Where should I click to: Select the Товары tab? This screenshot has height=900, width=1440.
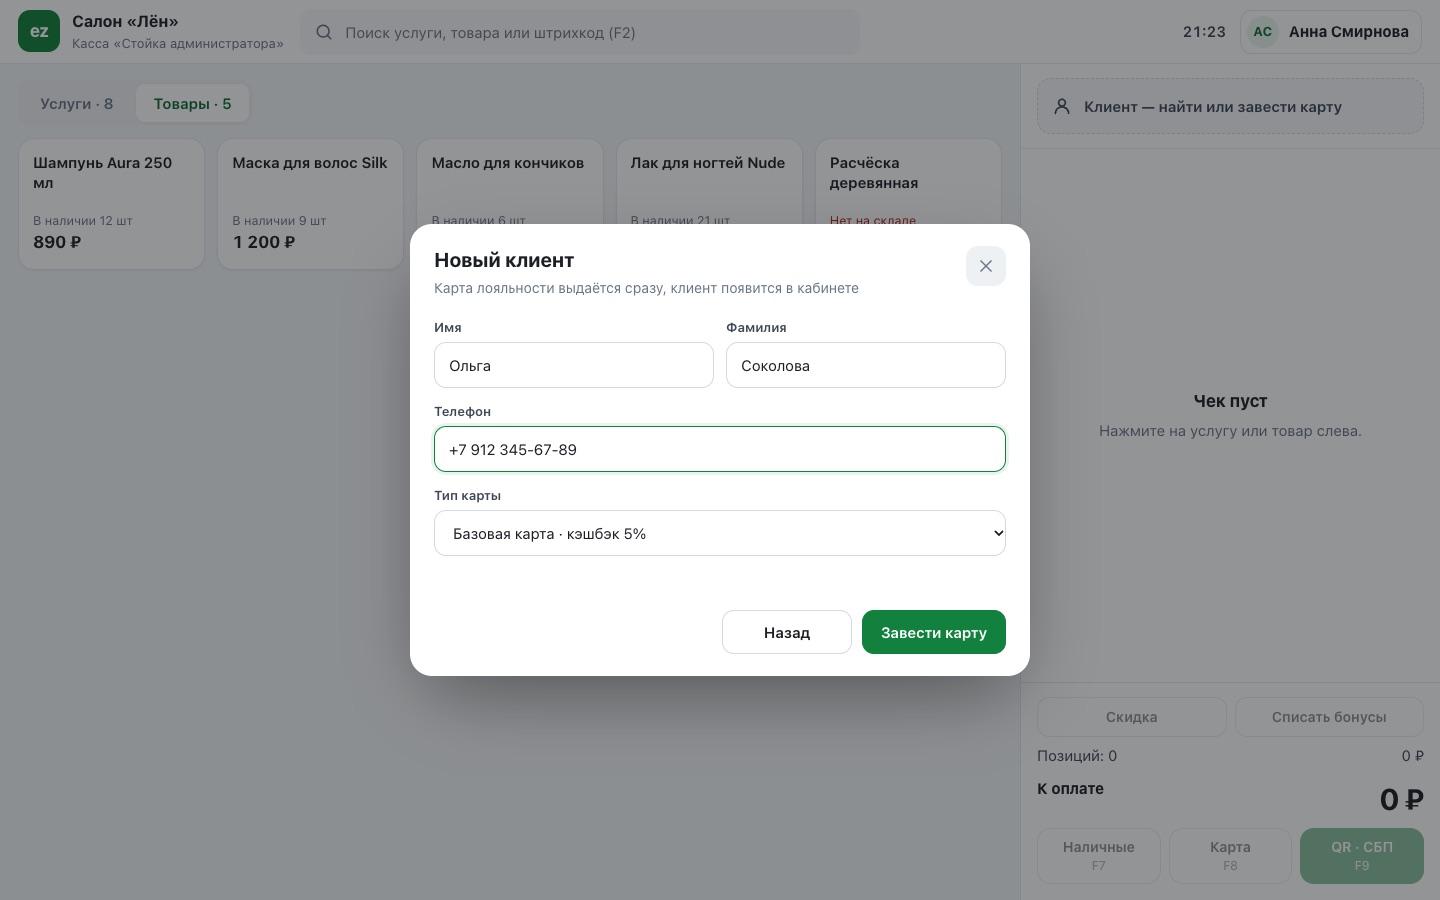[x=192, y=103]
